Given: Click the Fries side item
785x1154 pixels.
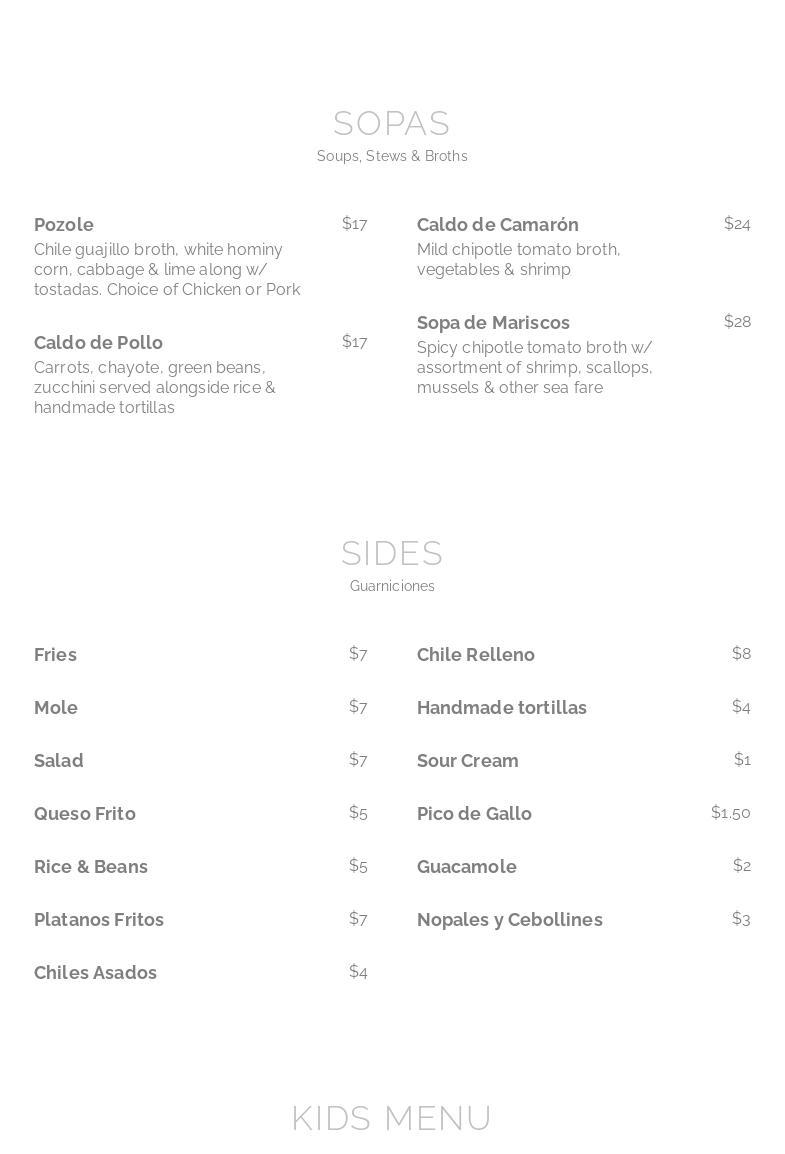Looking at the screenshot, I should [x=55, y=655].
